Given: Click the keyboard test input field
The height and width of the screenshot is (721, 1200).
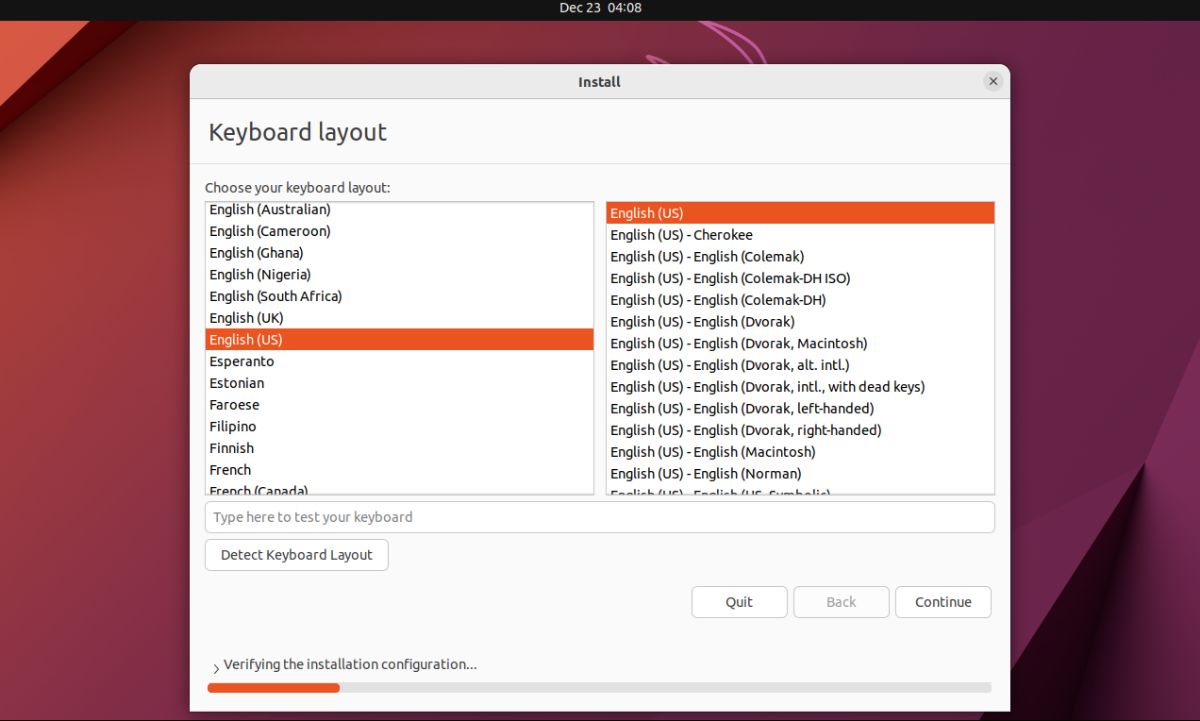Looking at the screenshot, I should pos(599,517).
